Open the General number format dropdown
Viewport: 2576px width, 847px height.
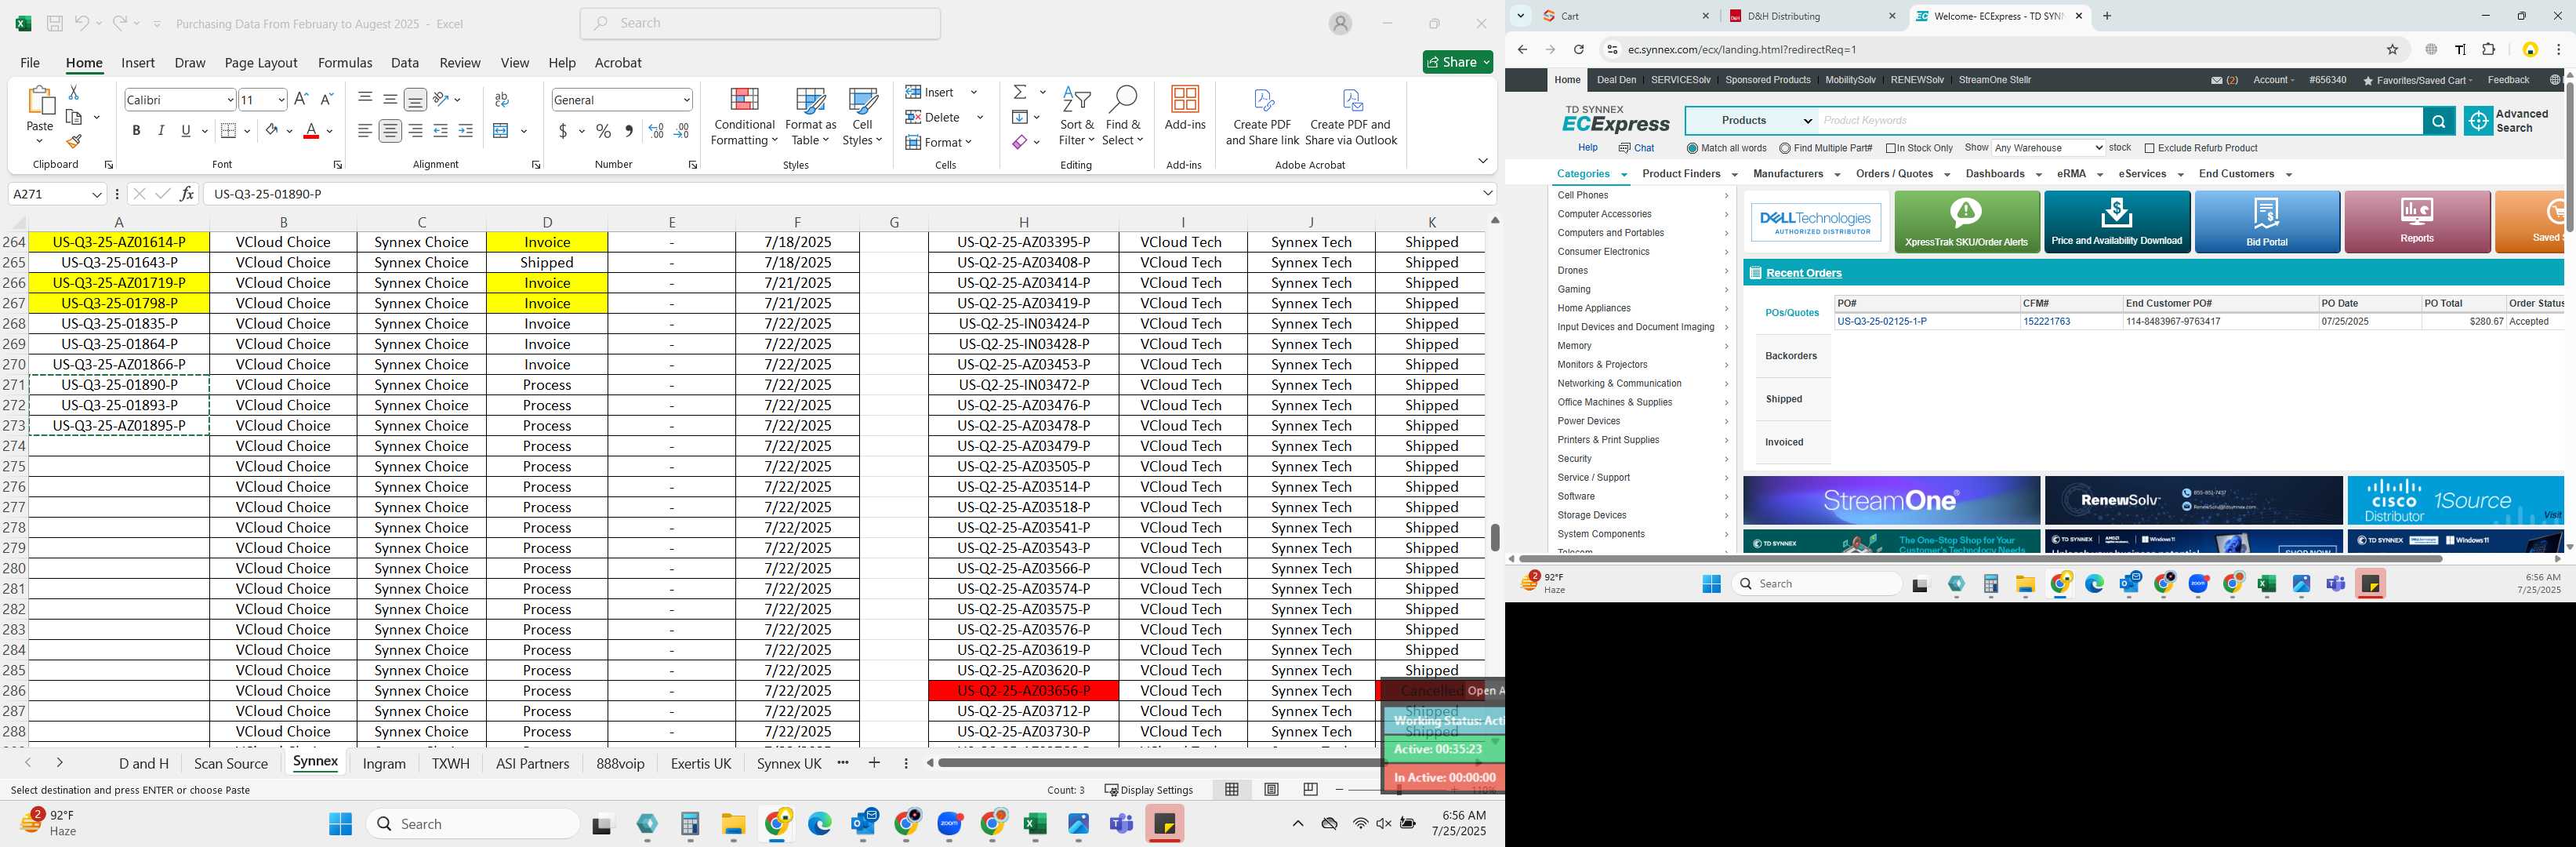(x=686, y=99)
